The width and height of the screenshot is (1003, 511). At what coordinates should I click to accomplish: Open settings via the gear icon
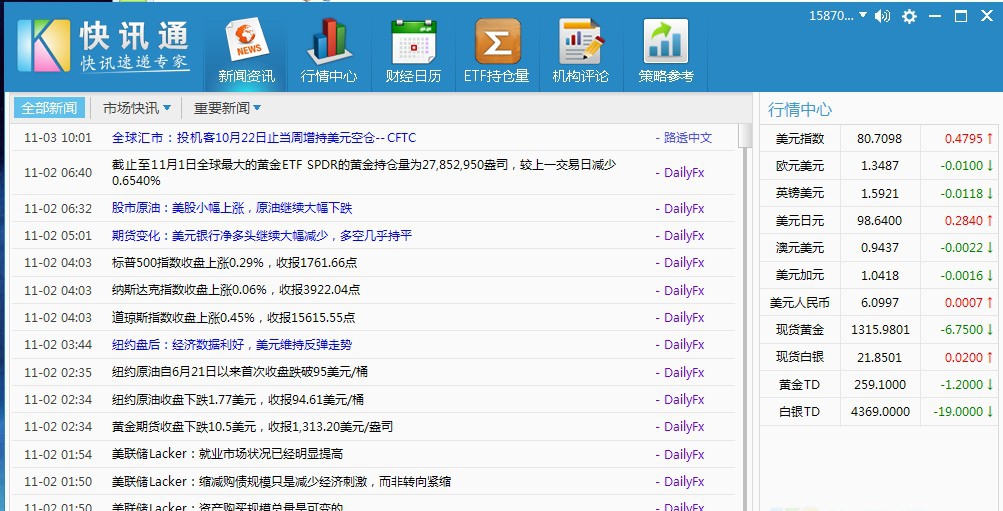[909, 16]
